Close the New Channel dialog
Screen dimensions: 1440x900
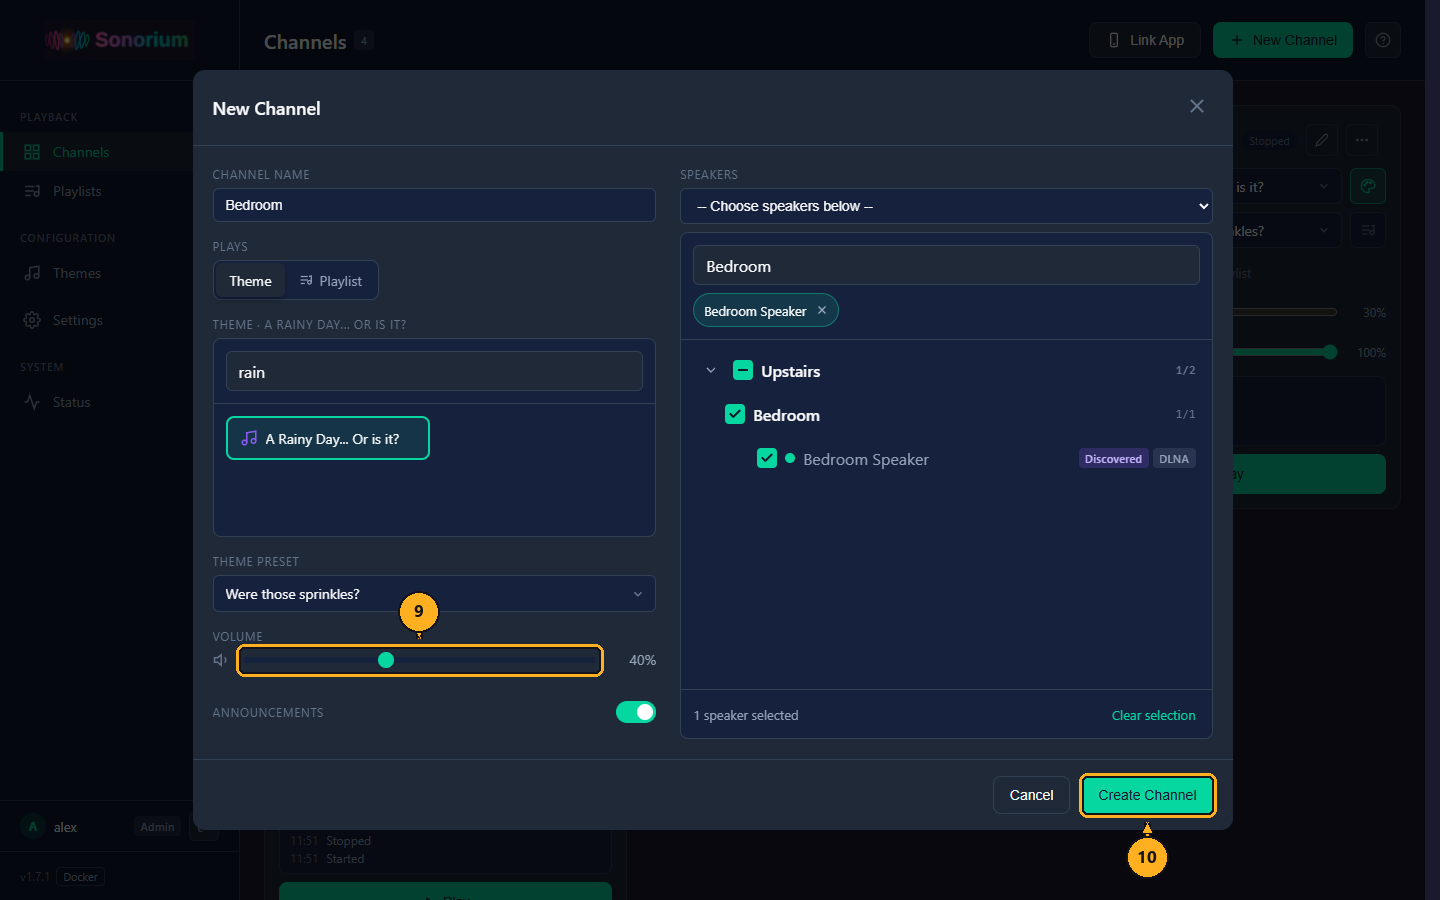click(1197, 106)
